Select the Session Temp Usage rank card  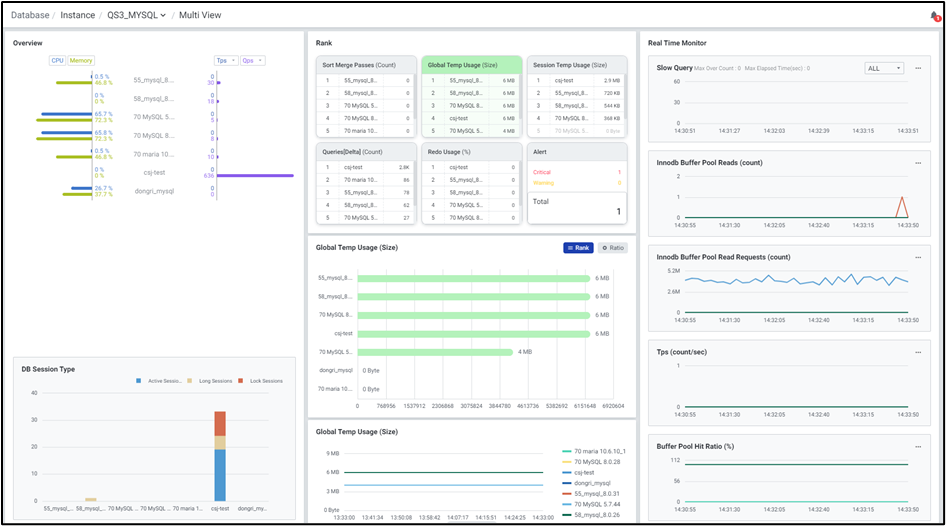[x=576, y=64]
